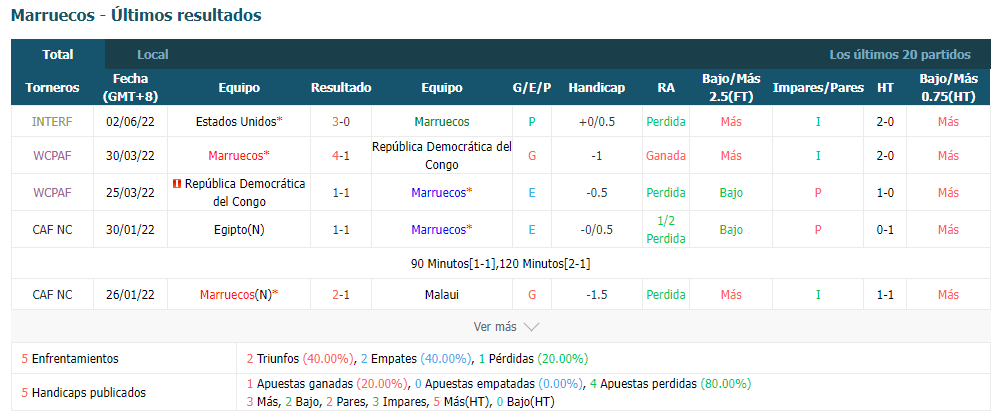Click the Handicap column header
Image resolution: width=1003 pixels, height=418 pixels.
coord(596,88)
